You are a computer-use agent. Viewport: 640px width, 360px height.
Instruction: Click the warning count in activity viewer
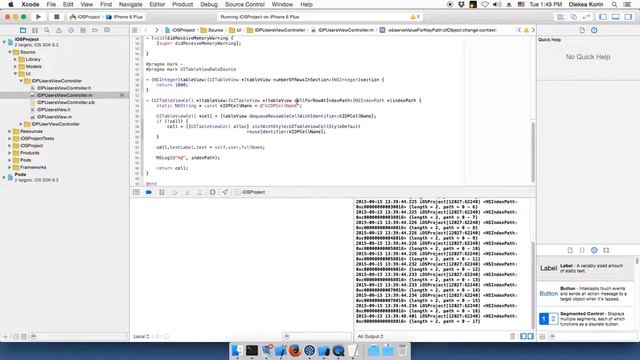coord(415,17)
